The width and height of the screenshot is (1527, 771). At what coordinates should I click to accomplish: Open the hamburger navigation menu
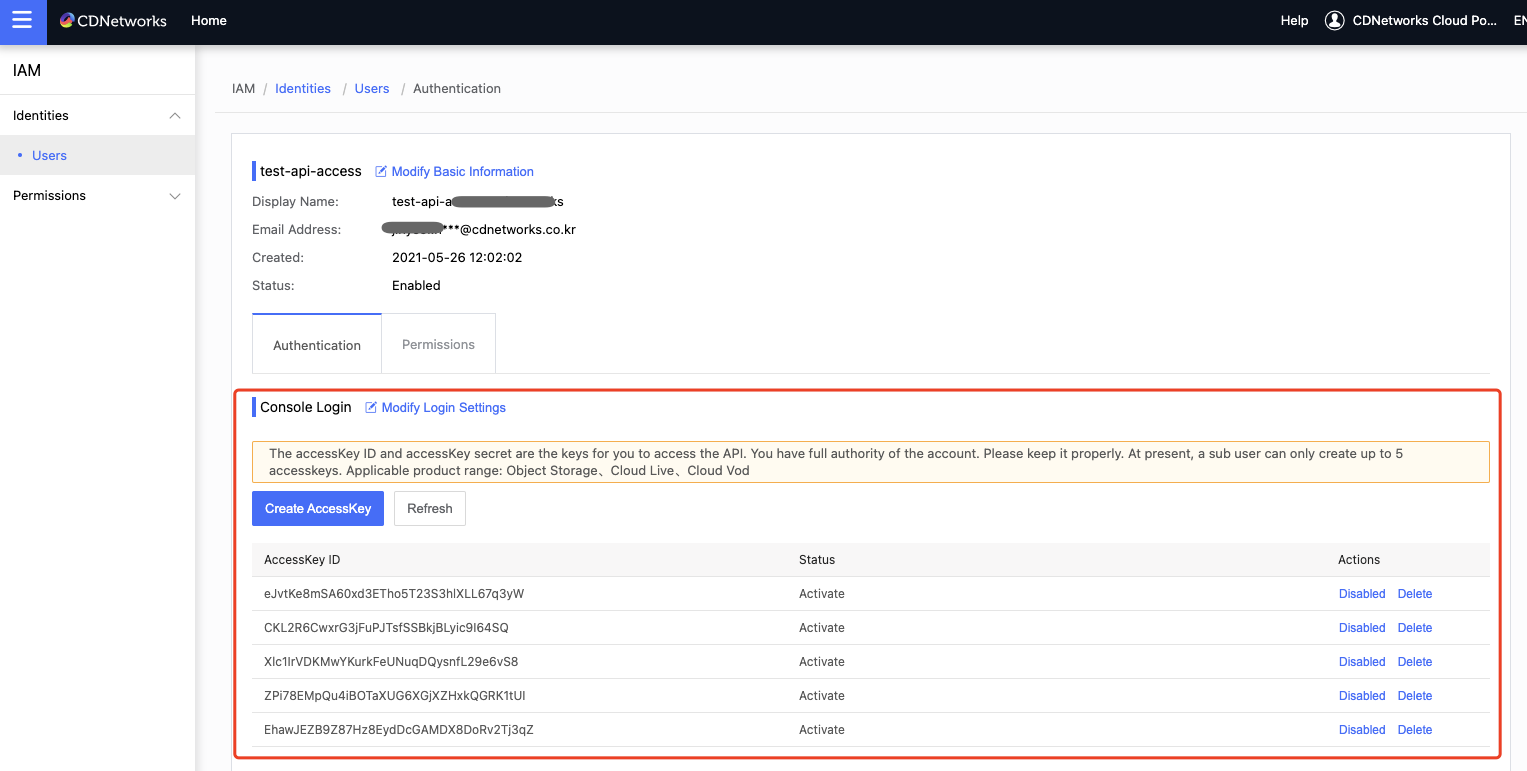(23, 21)
